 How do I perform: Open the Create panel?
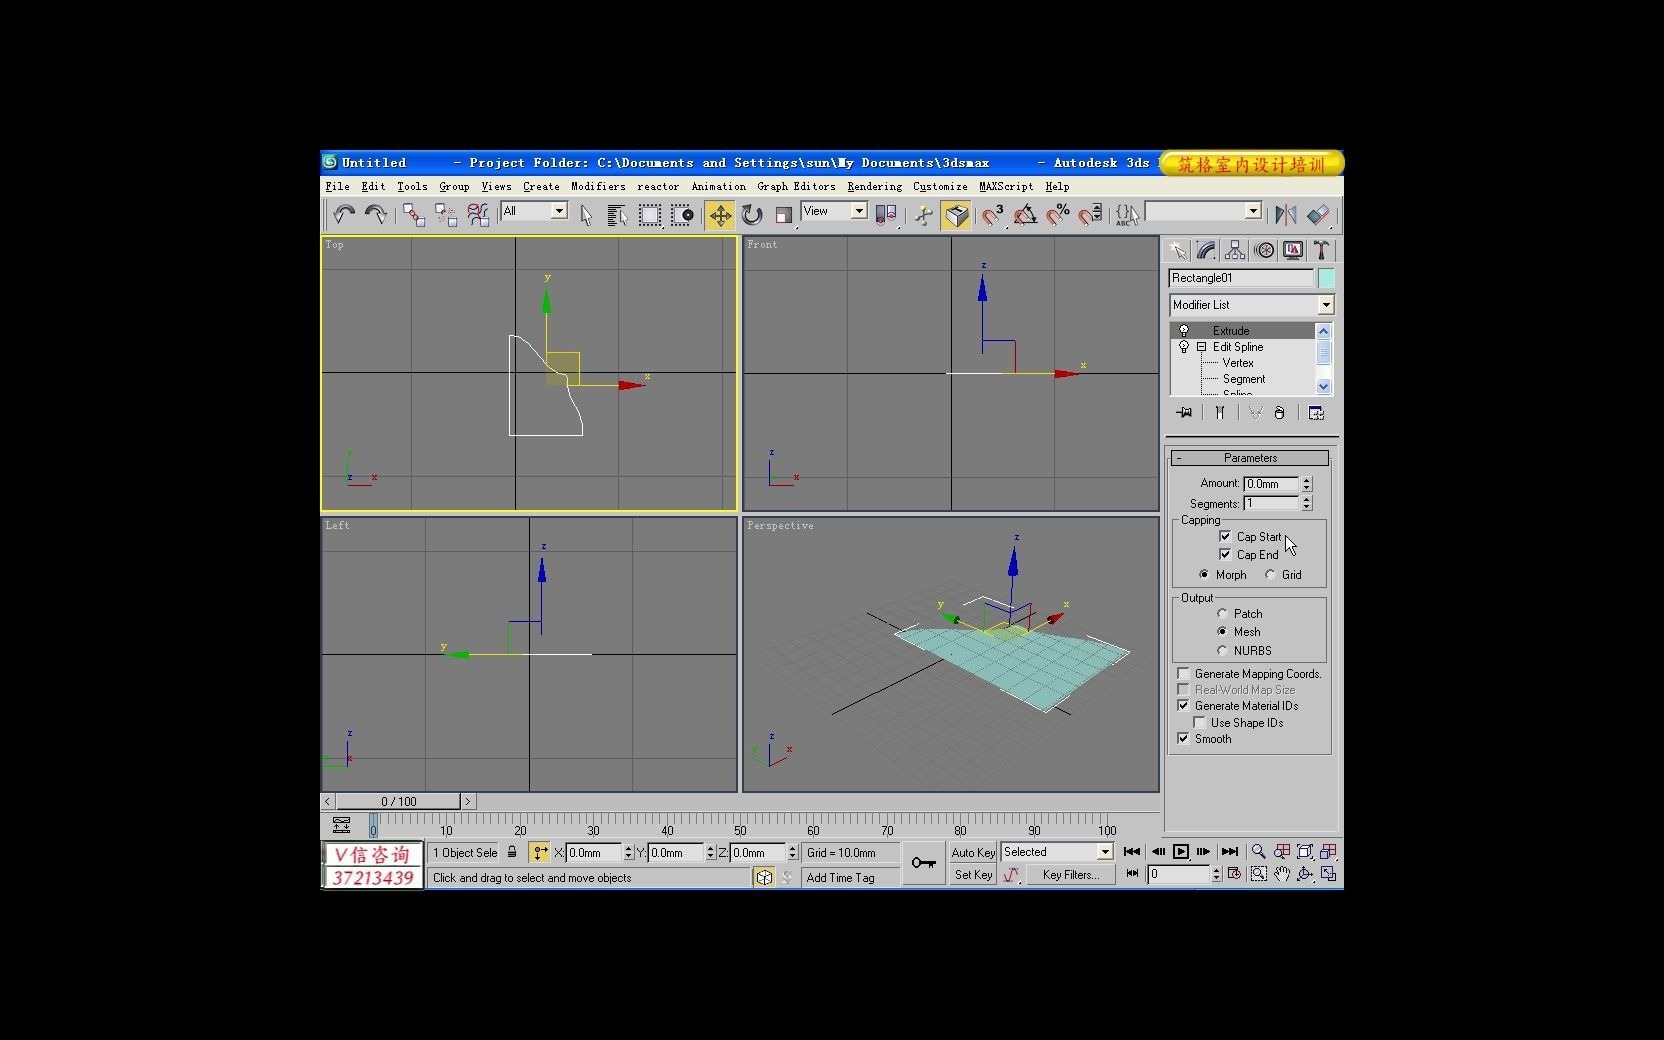(x=1178, y=250)
